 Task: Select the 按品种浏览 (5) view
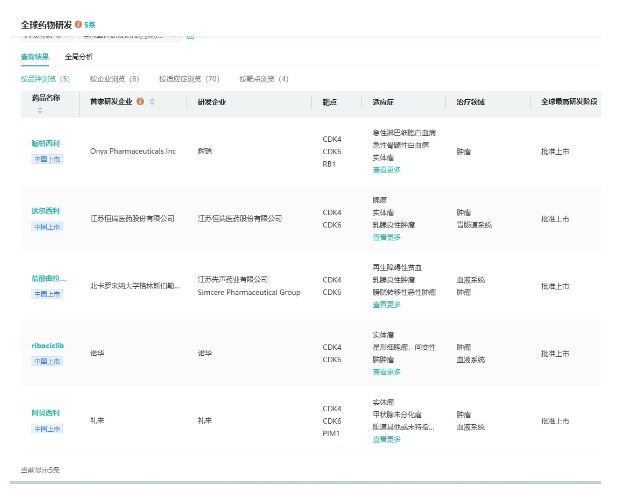click(x=45, y=78)
